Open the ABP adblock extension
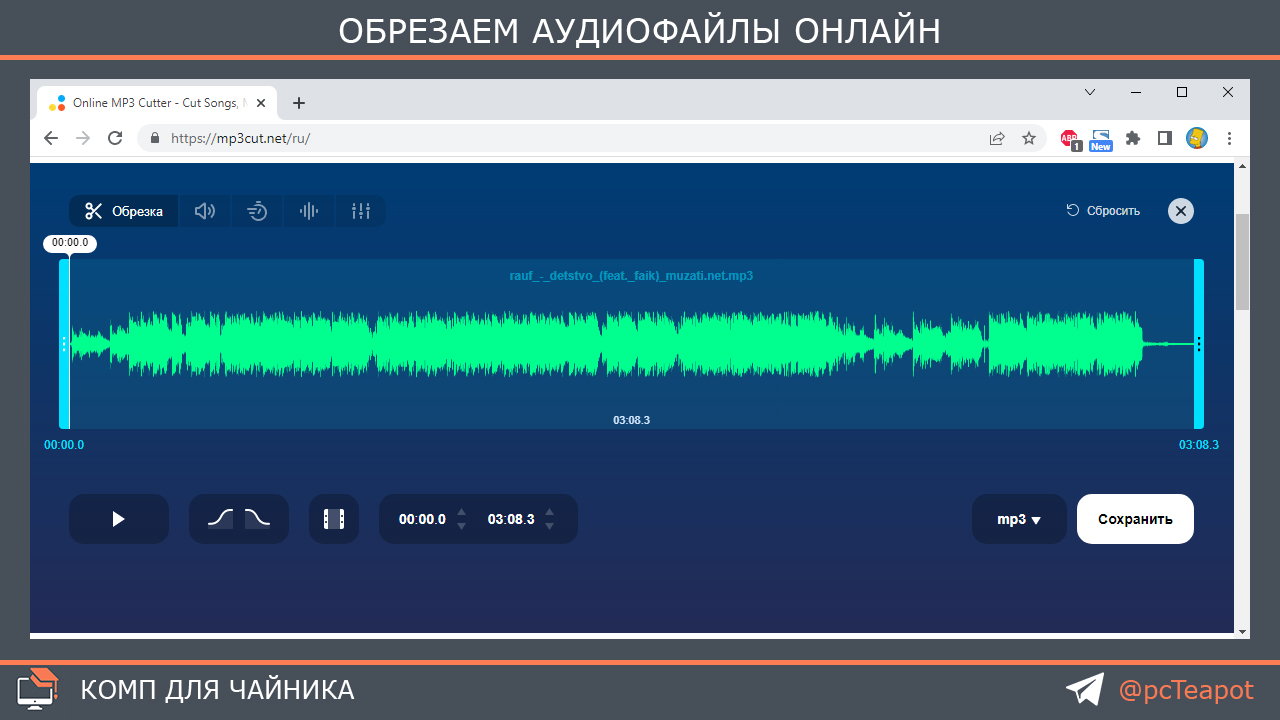The width and height of the screenshot is (1280, 720). tap(1070, 139)
